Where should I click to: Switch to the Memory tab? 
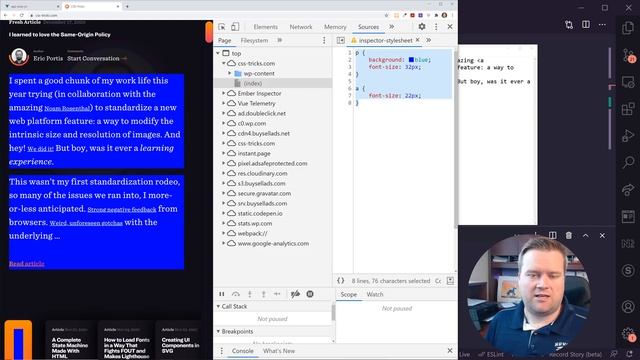coord(335,27)
